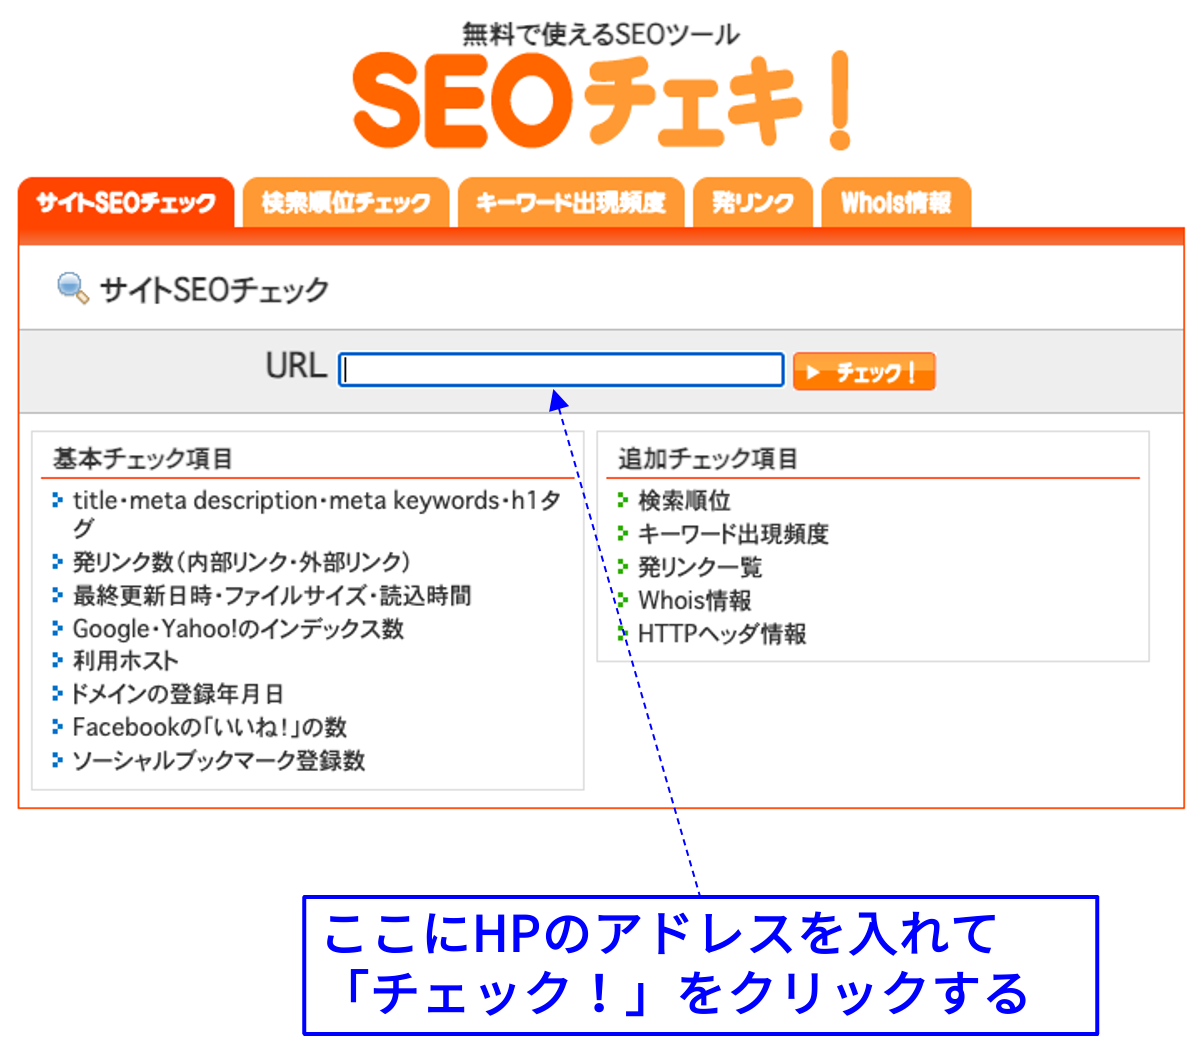The image size is (1202, 1056).
Task: Click HTTPヘッダ情報 list item
Action: pos(722,633)
